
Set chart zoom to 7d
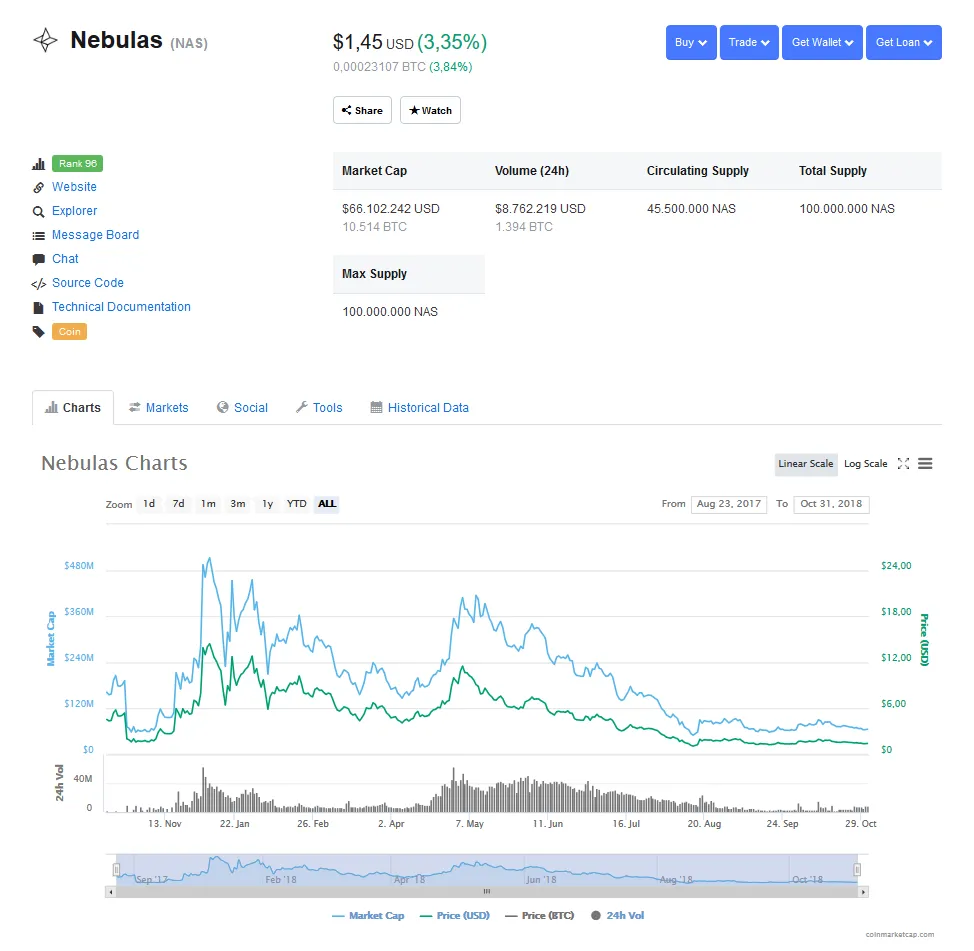179,504
